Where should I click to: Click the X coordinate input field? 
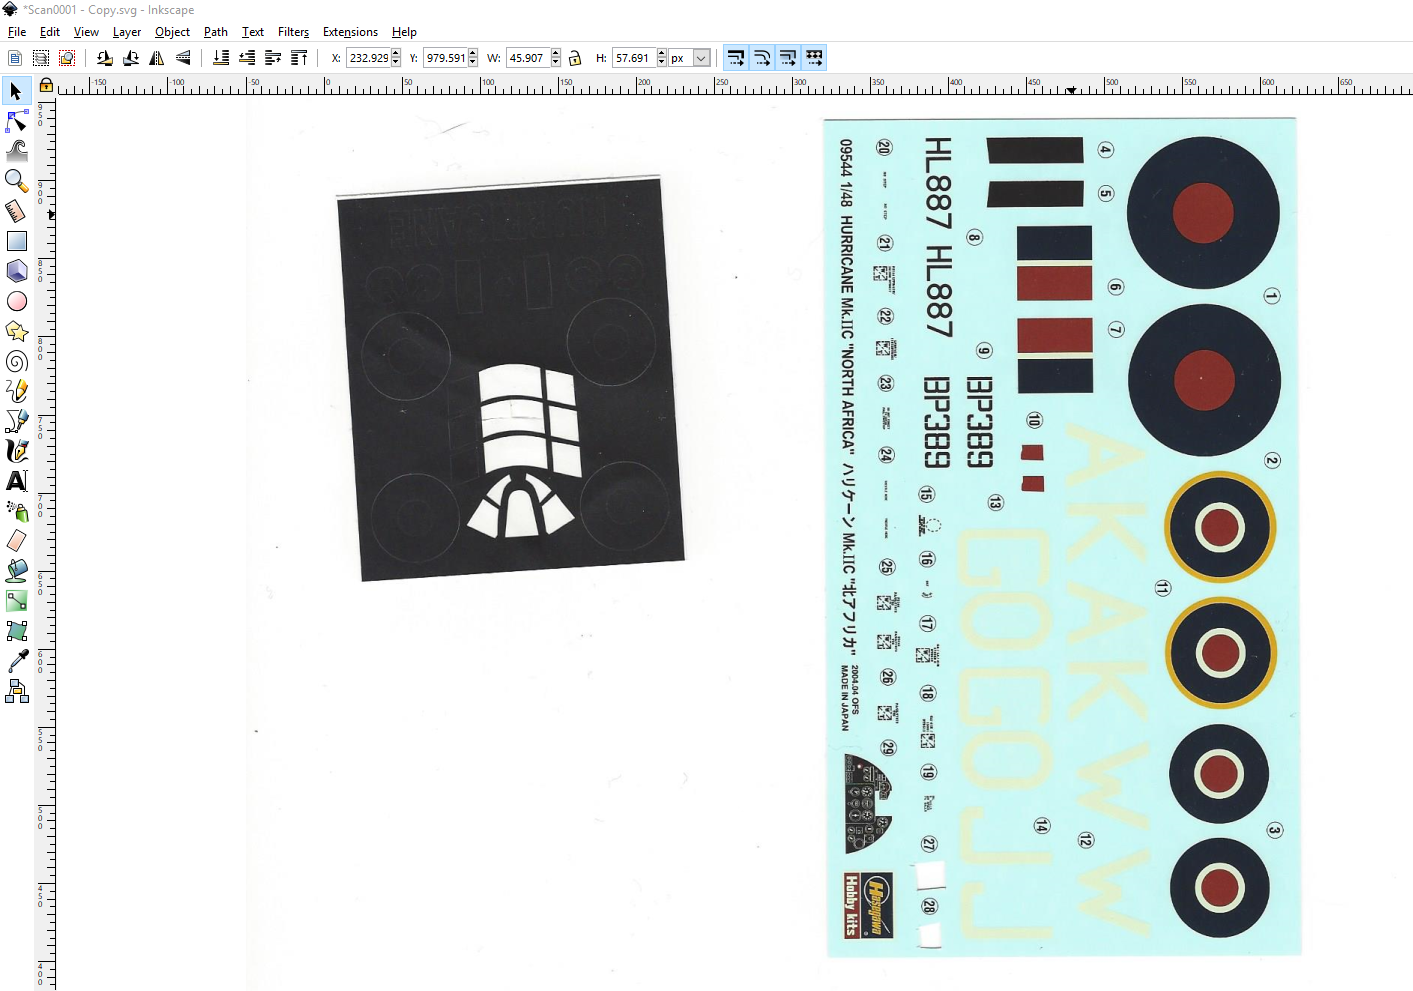click(x=369, y=58)
